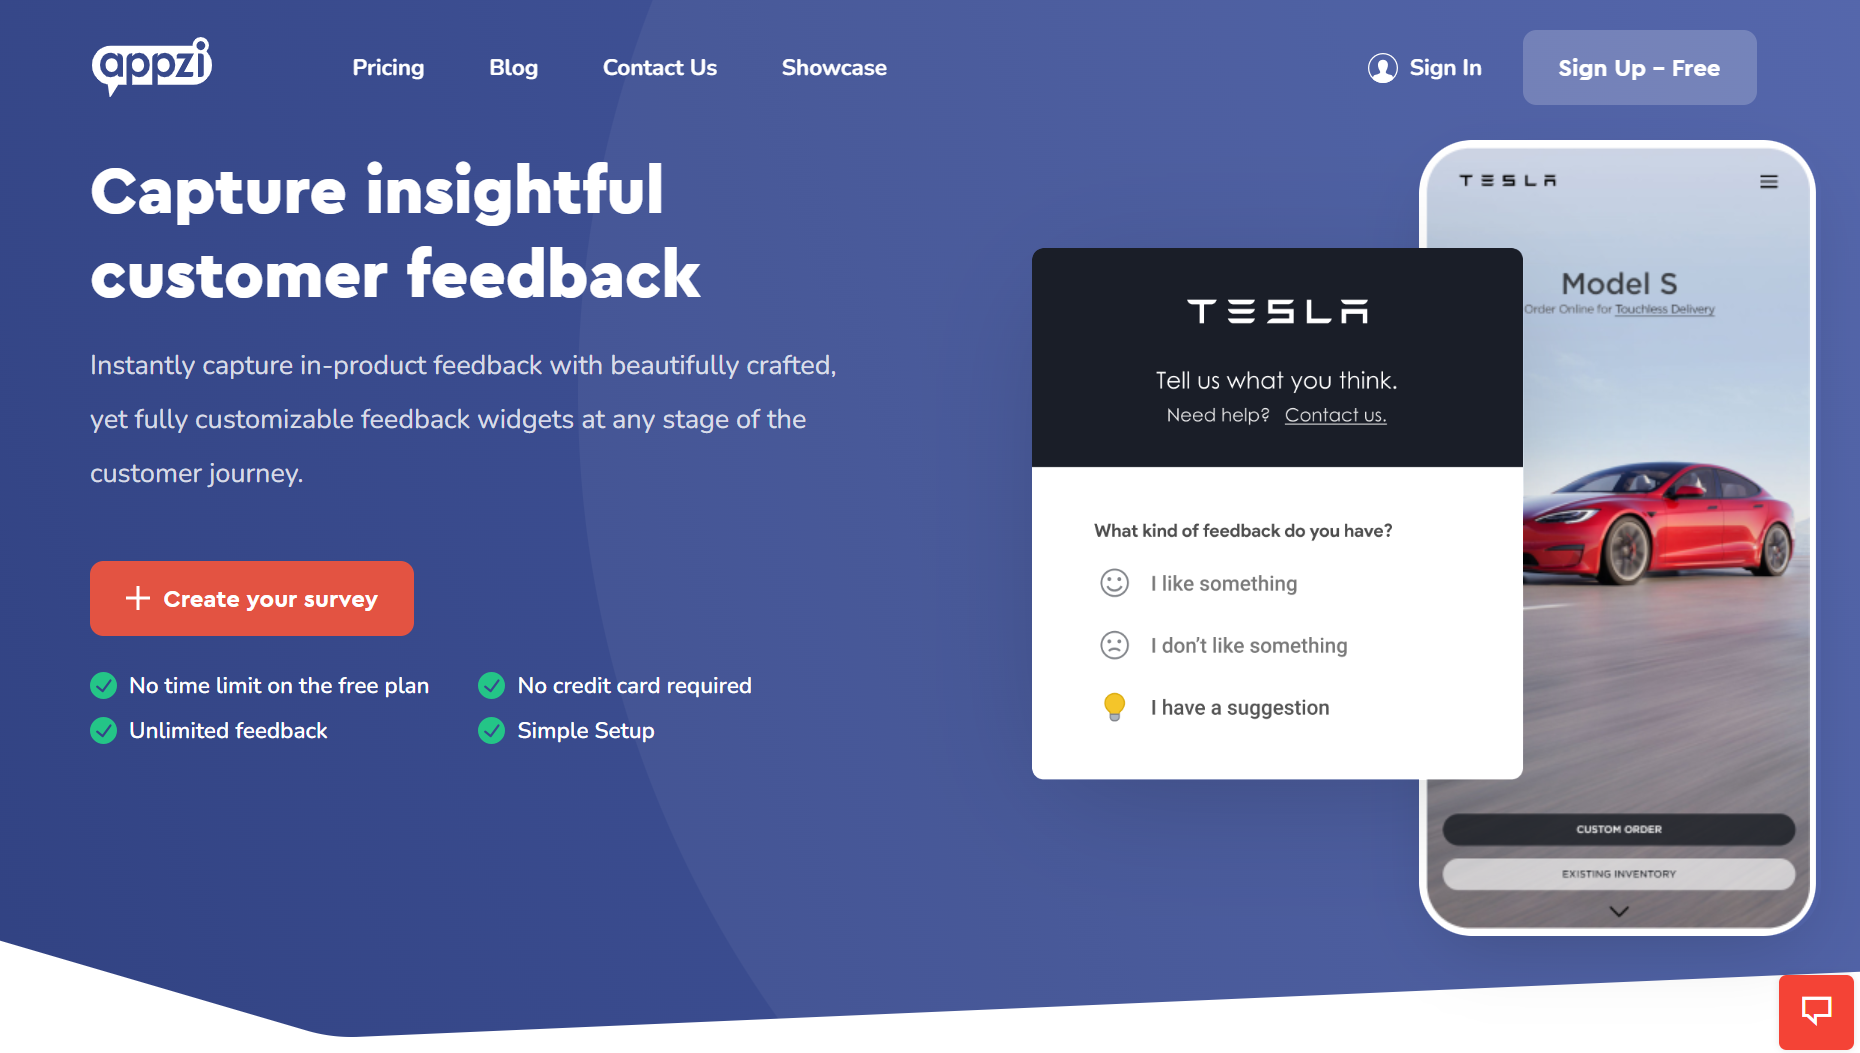Toggle the 'Simple Setup' checkmark
1860x1053 pixels.
pos(491,730)
